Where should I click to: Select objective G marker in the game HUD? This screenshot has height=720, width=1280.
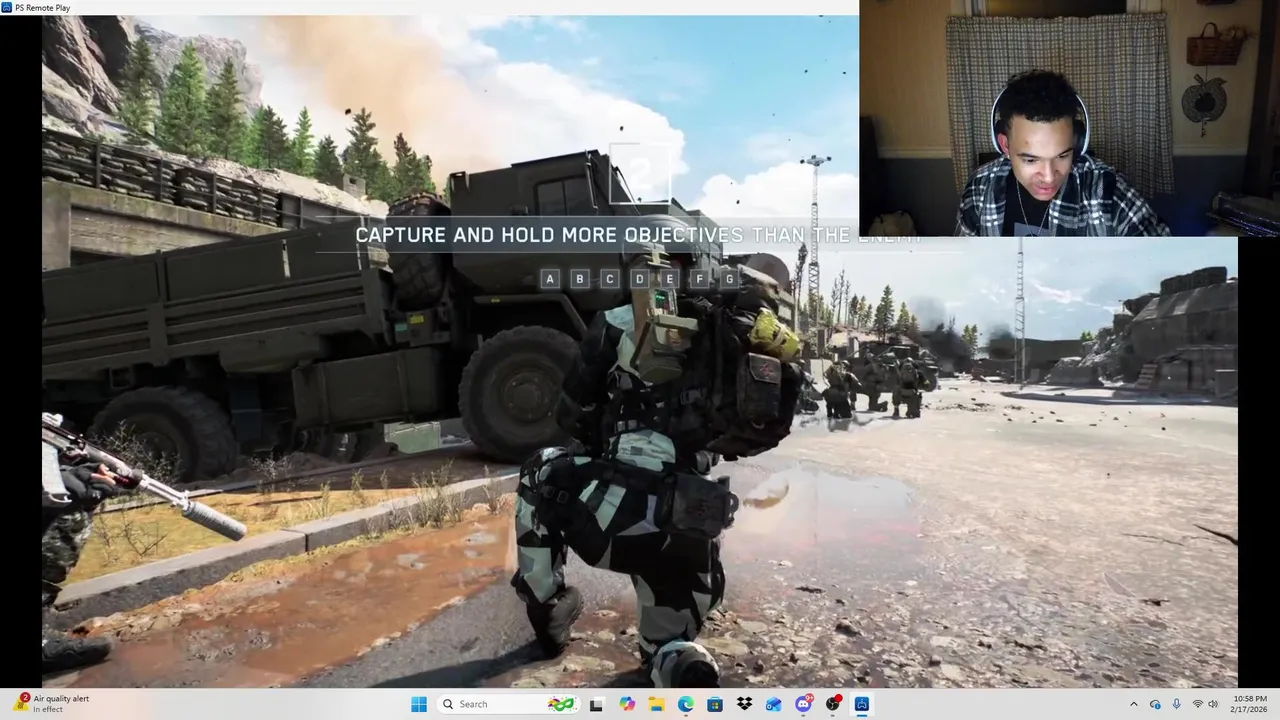coord(730,279)
